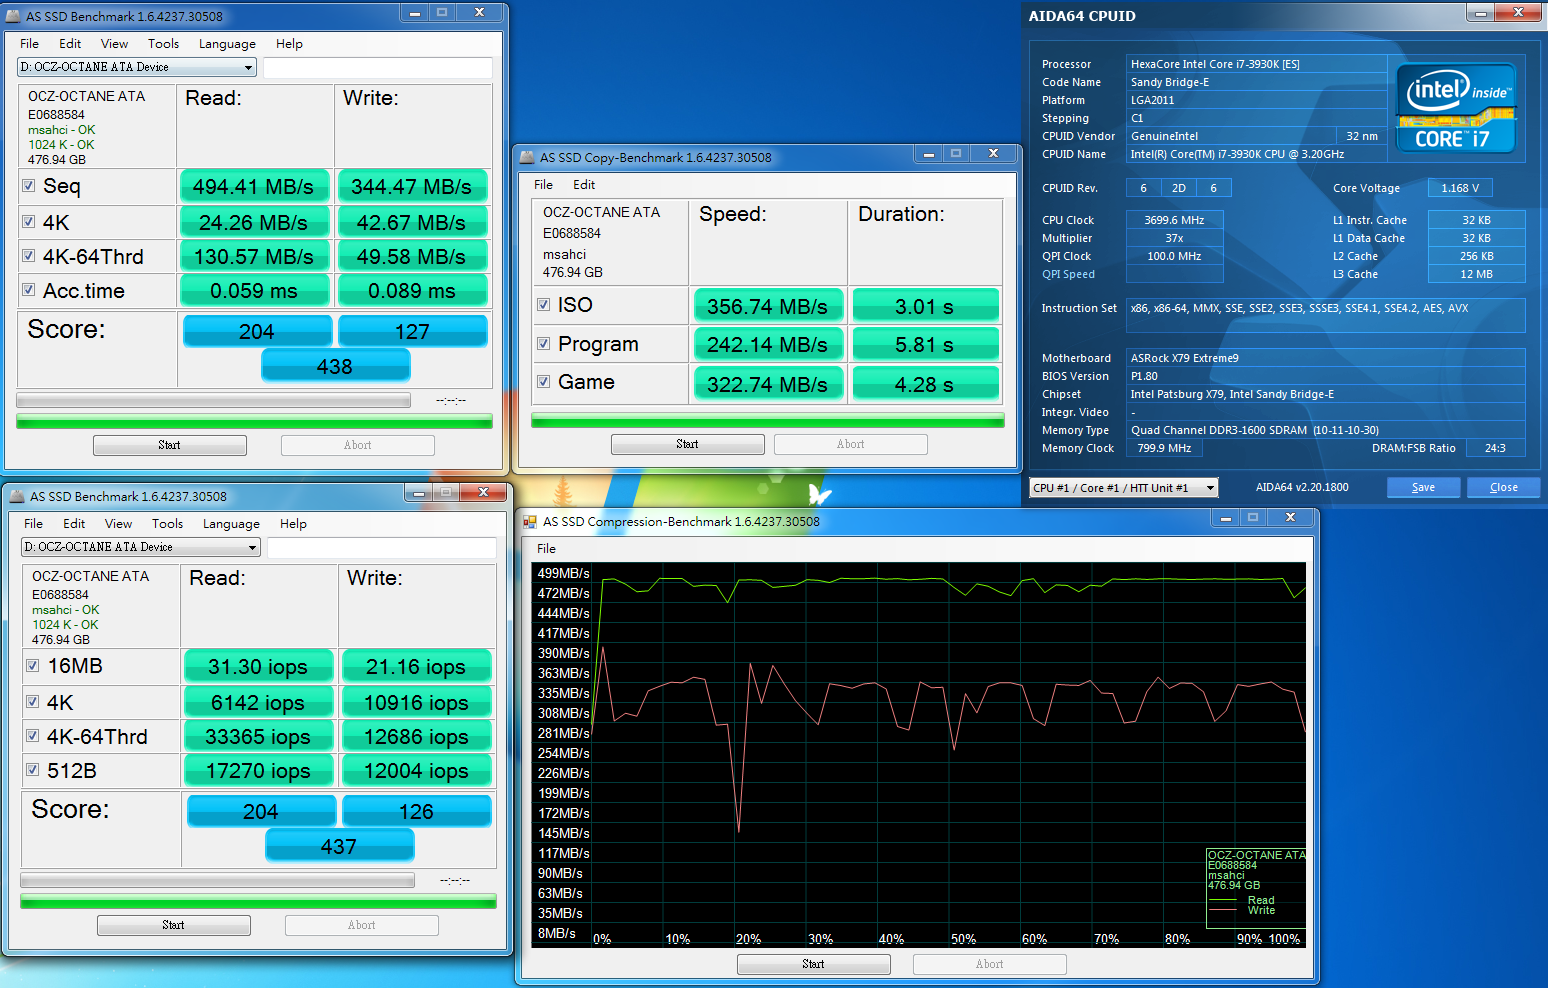Open Help menu in top AS SSD Benchmark

point(289,43)
